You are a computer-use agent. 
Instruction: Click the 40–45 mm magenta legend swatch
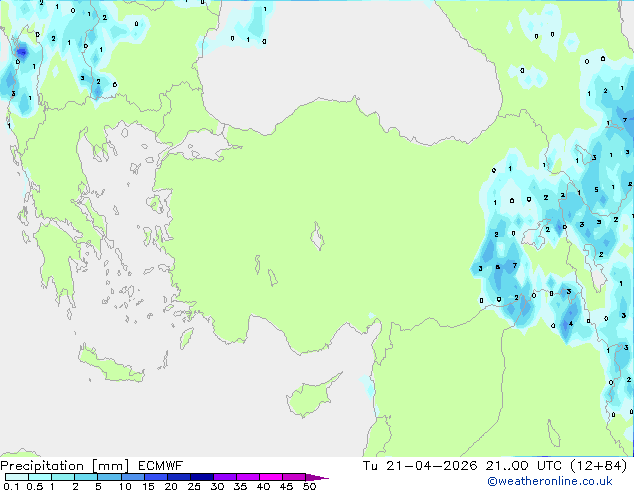tap(271, 477)
